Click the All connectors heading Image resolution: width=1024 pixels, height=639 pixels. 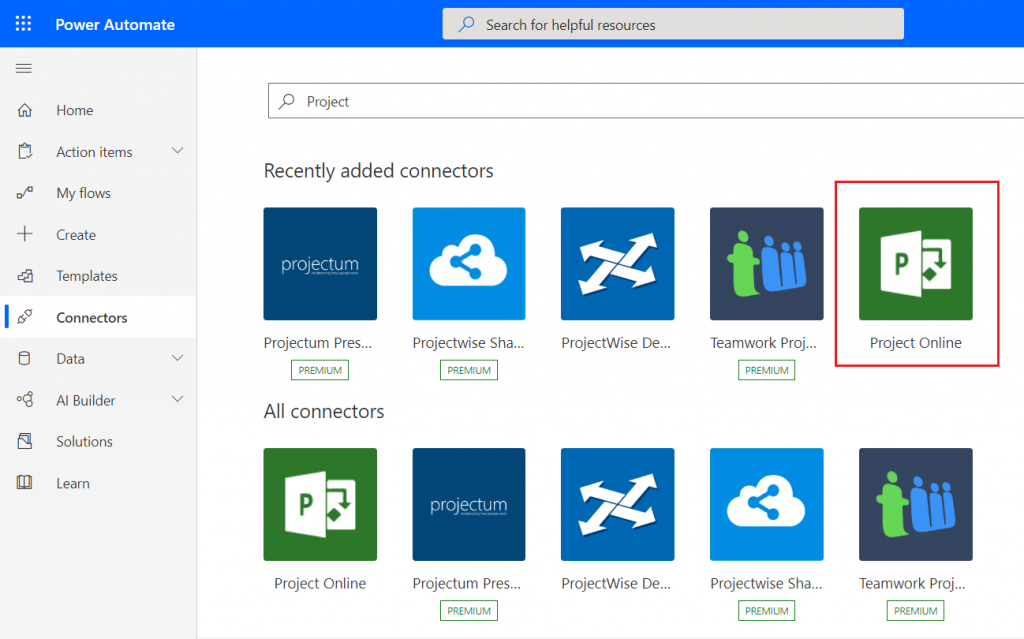324,411
